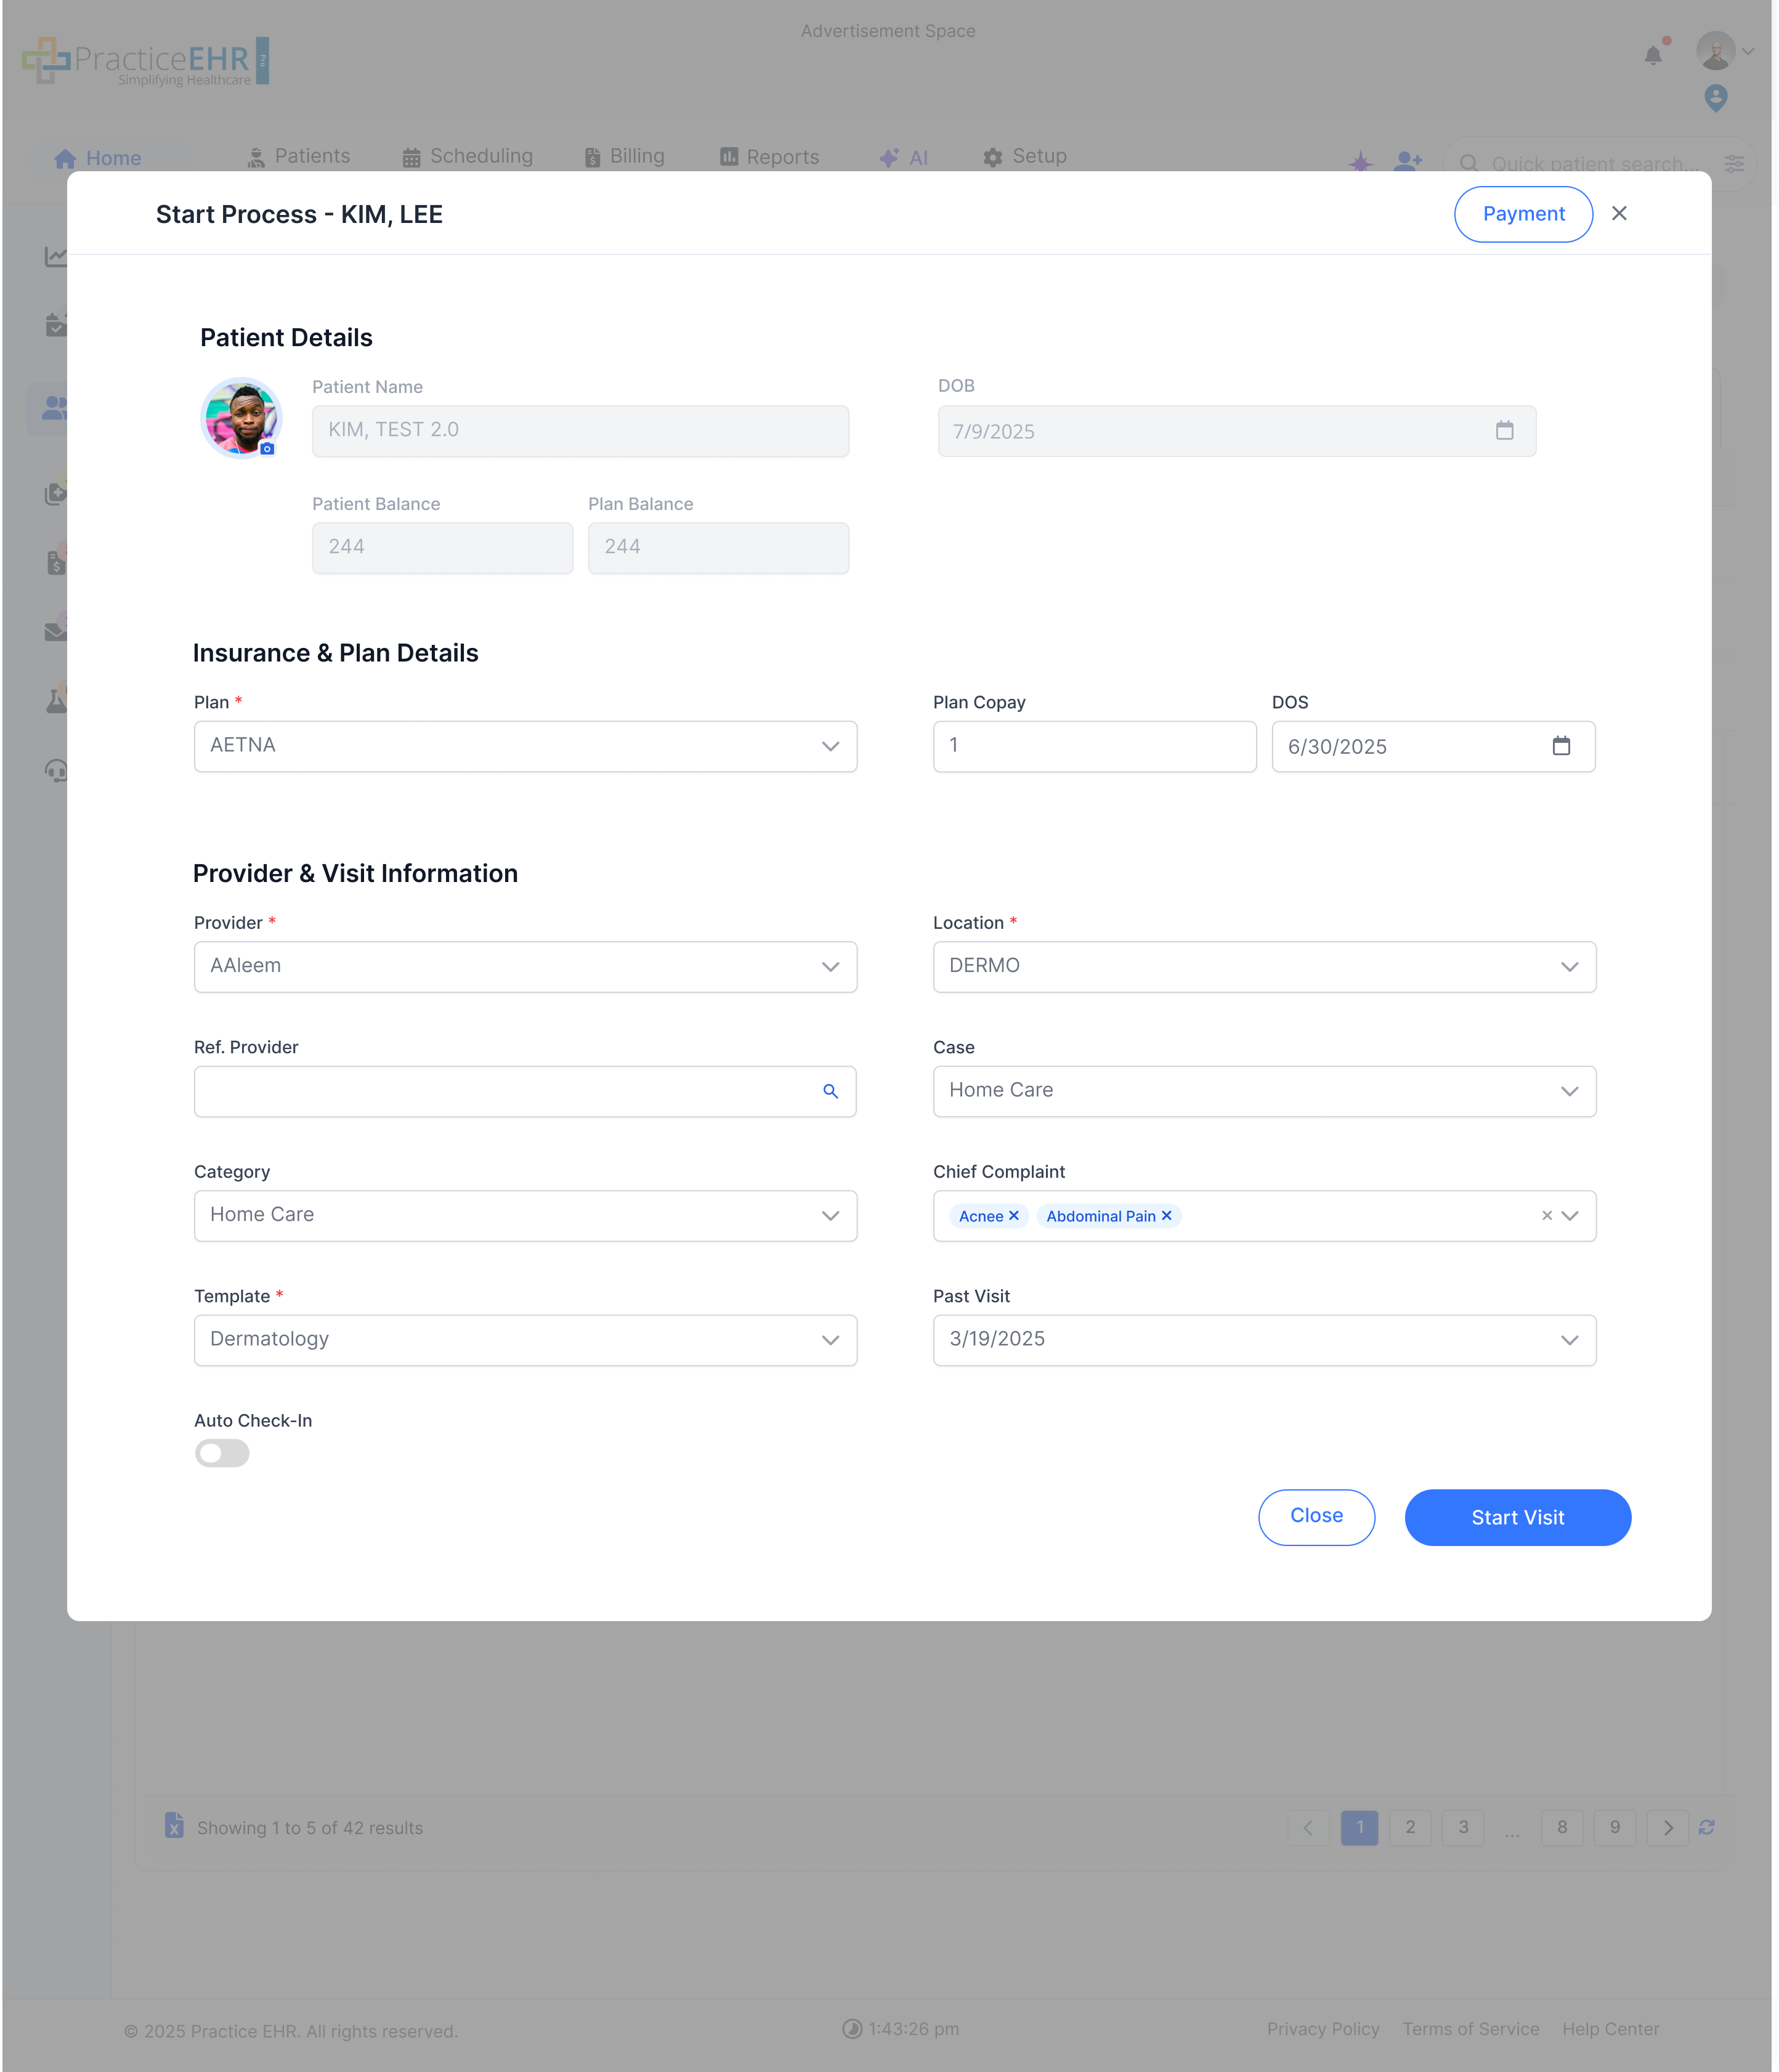Open the search filter sliders icon
1779x2072 pixels.
pyautogui.click(x=1734, y=163)
